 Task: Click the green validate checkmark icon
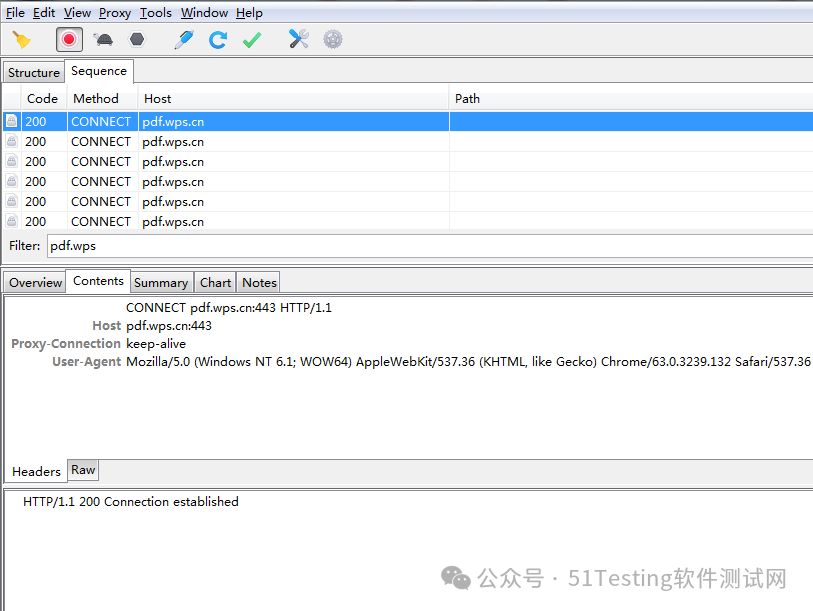[252, 40]
